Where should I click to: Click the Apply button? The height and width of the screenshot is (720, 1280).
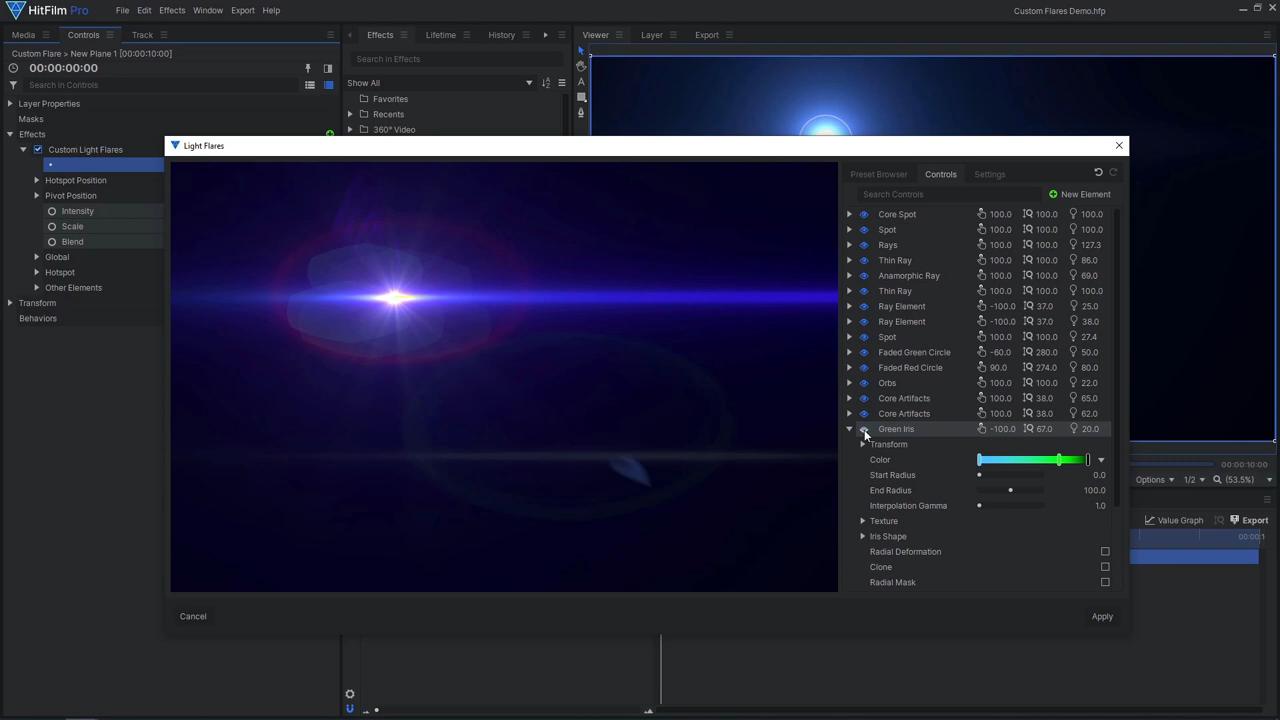[x=1102, y=617]
